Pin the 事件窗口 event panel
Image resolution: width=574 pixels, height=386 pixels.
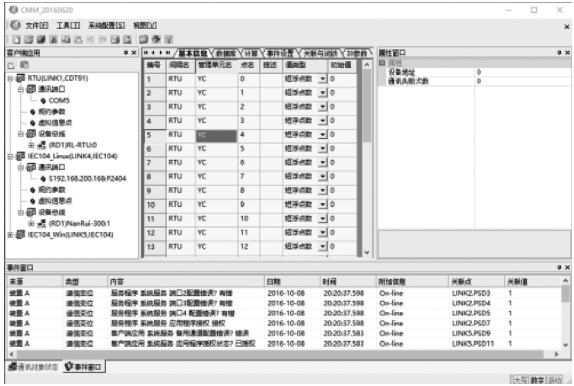[x=559, y=268]
